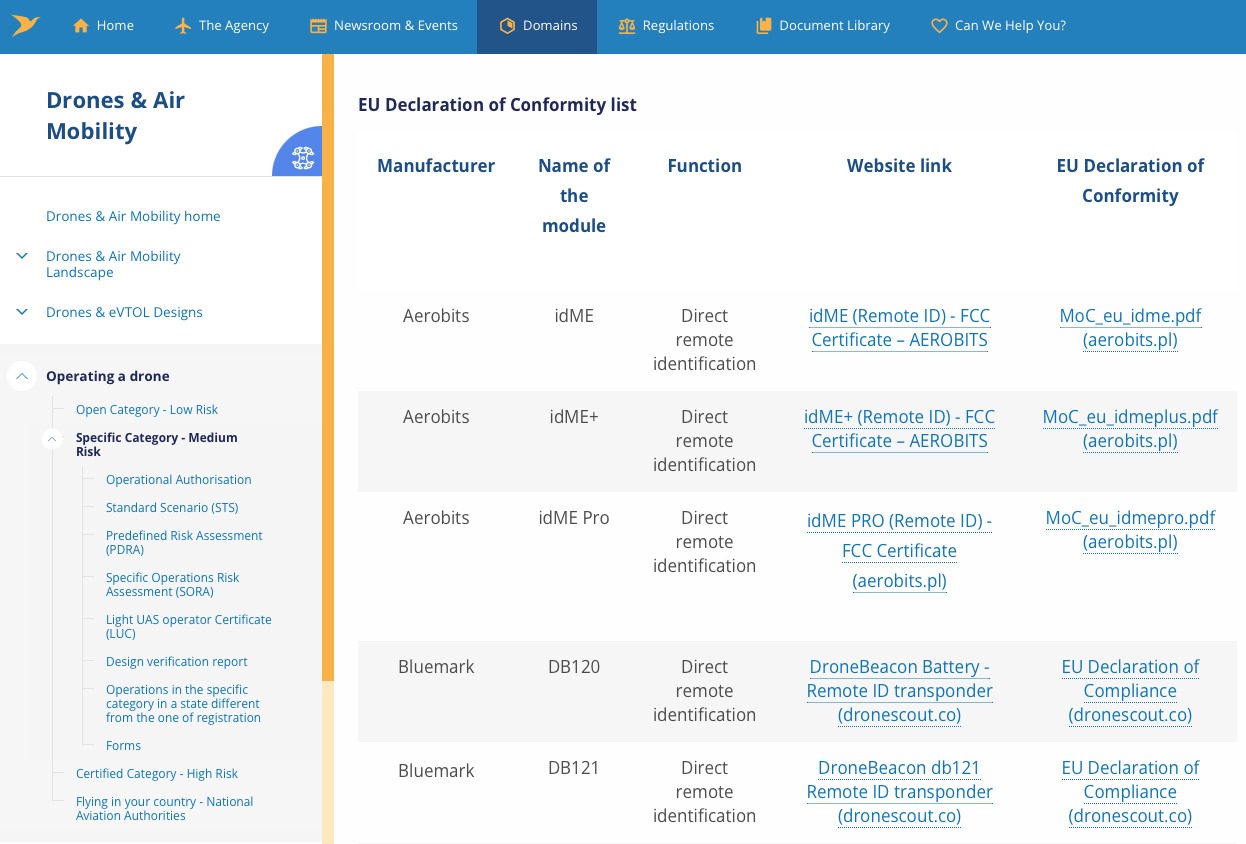Open Standard Scenario (STS) page
This screenshot has height=844, width=1246.
[x=172, y=508]
